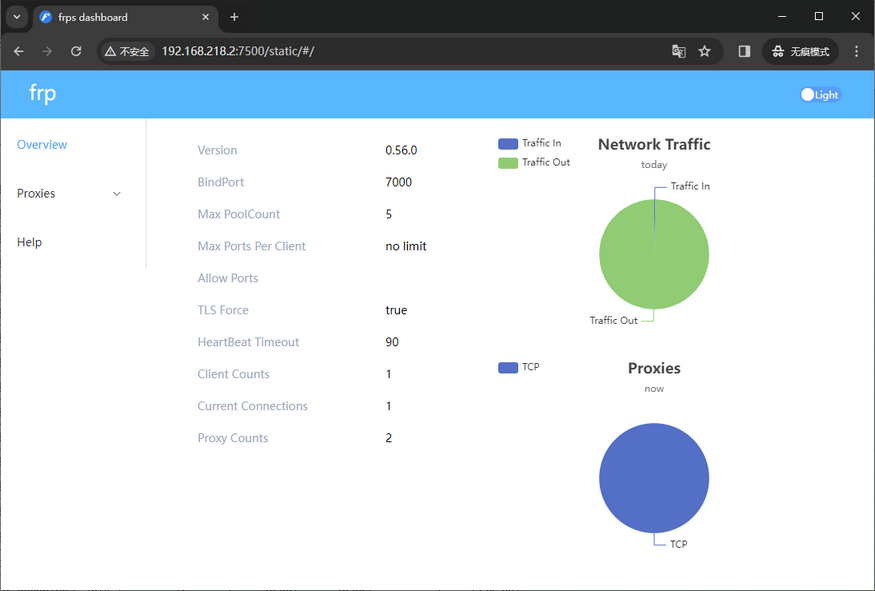The height and width of the screenshot is (591, 875).
Task: Toggle Traffic In legend item
Action: click(530, 144)
